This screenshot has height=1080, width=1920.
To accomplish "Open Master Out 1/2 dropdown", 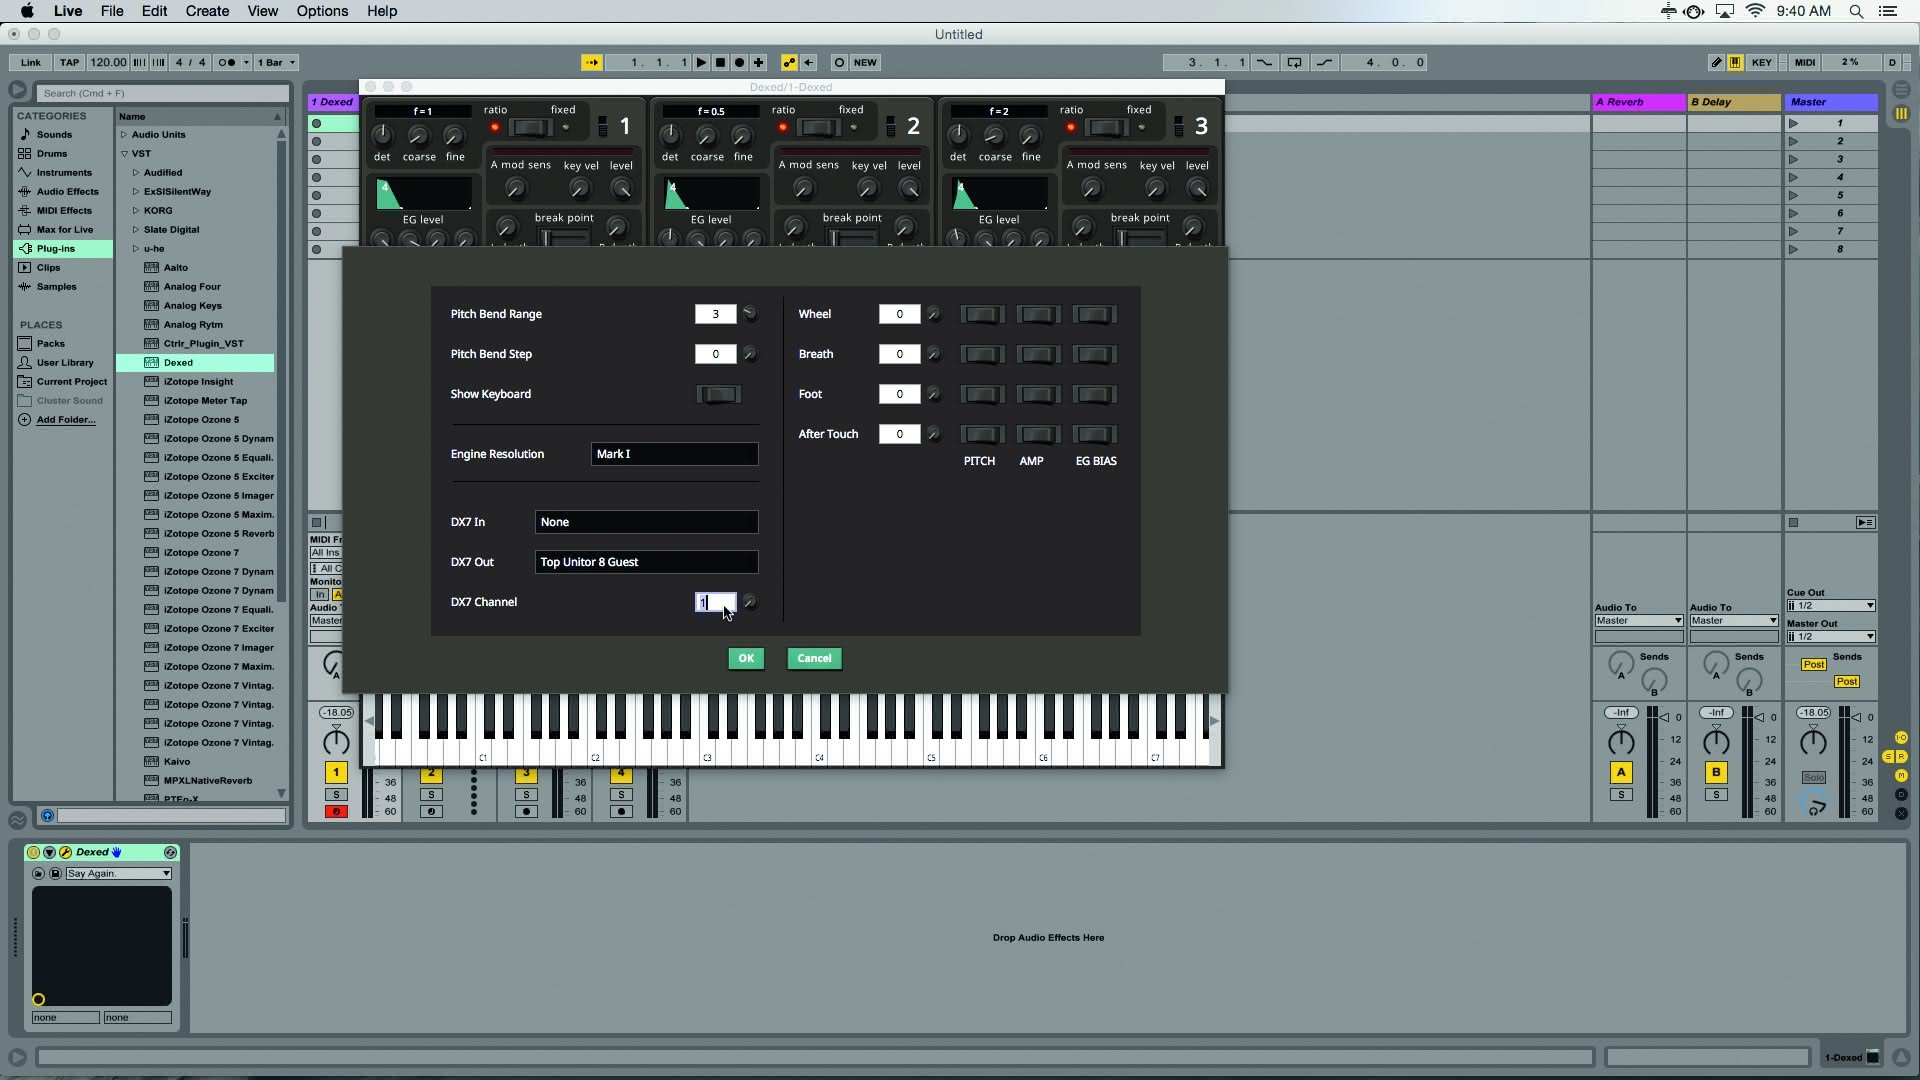I will tap(1831, 637).
